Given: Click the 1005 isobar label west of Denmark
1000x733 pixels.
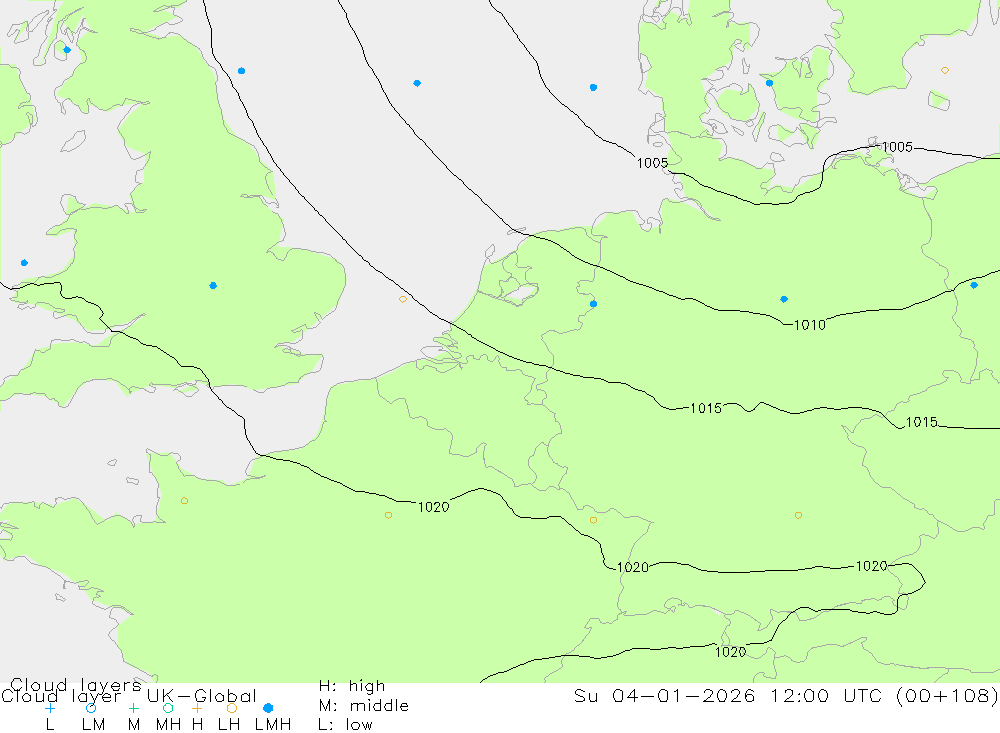Looking at the screenshot, I should [x=652, y=163].
